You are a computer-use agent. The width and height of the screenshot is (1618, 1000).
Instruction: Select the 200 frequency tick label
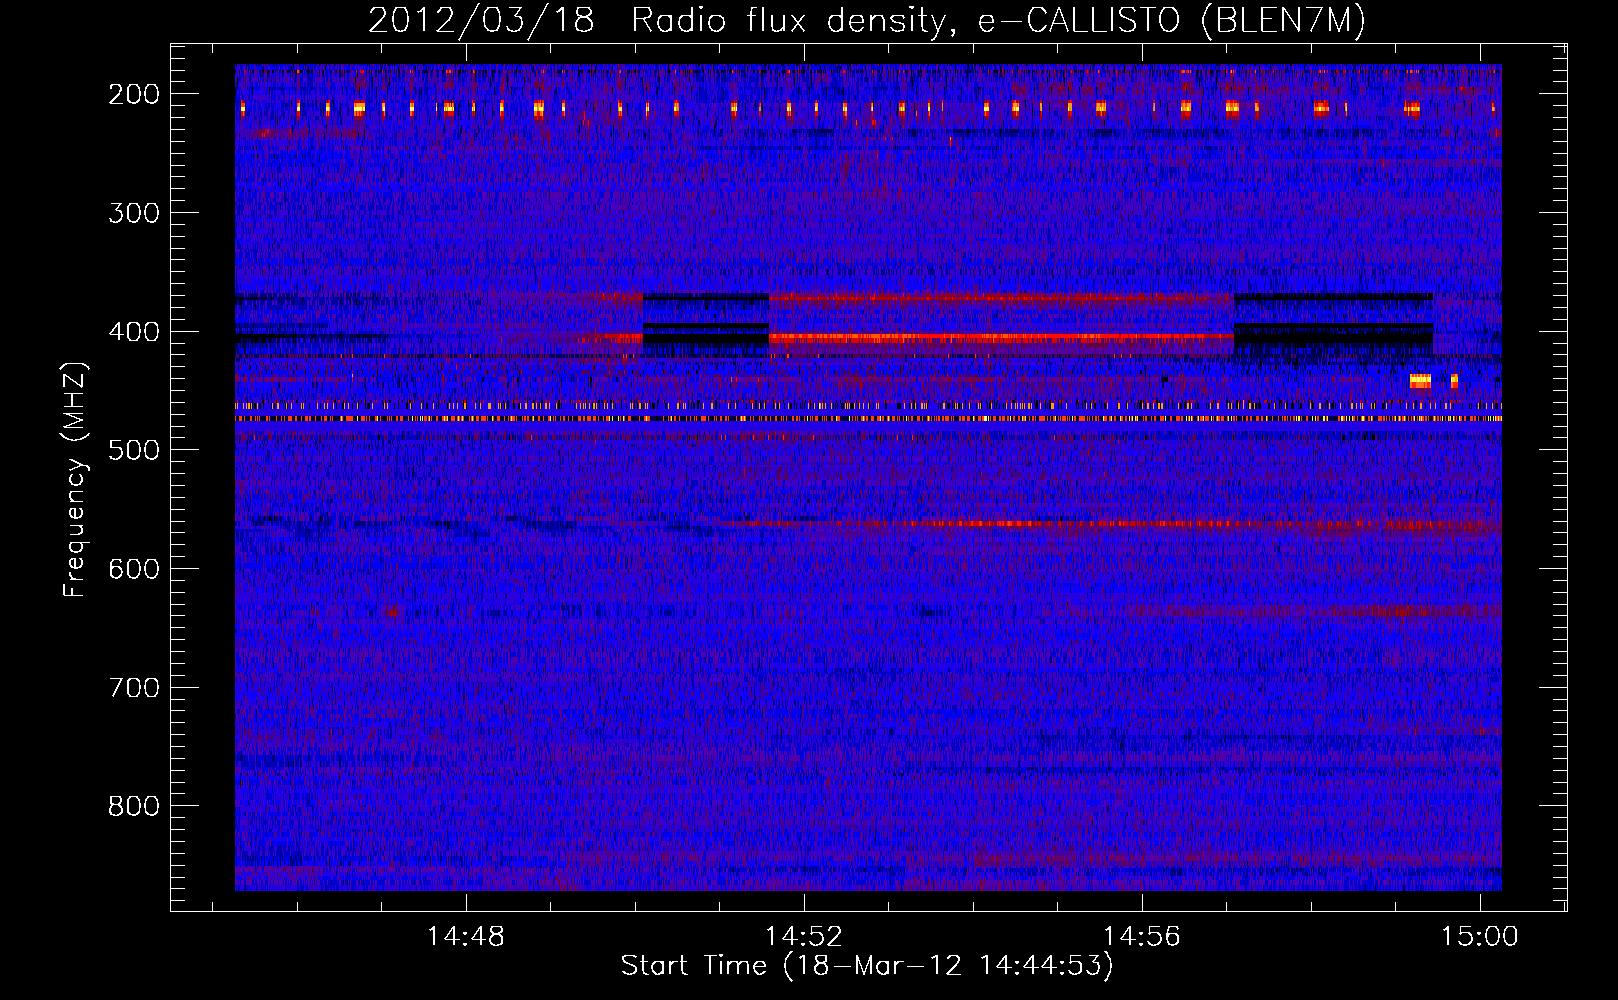pos(134,94)
